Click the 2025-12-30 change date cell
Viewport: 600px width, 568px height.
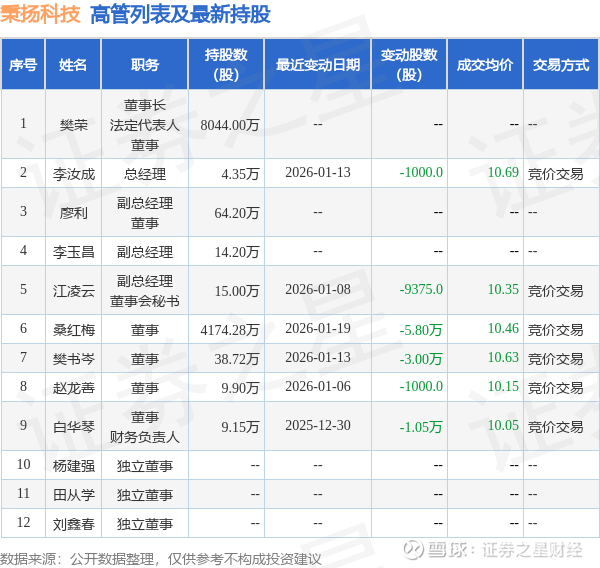coord(317,426)
